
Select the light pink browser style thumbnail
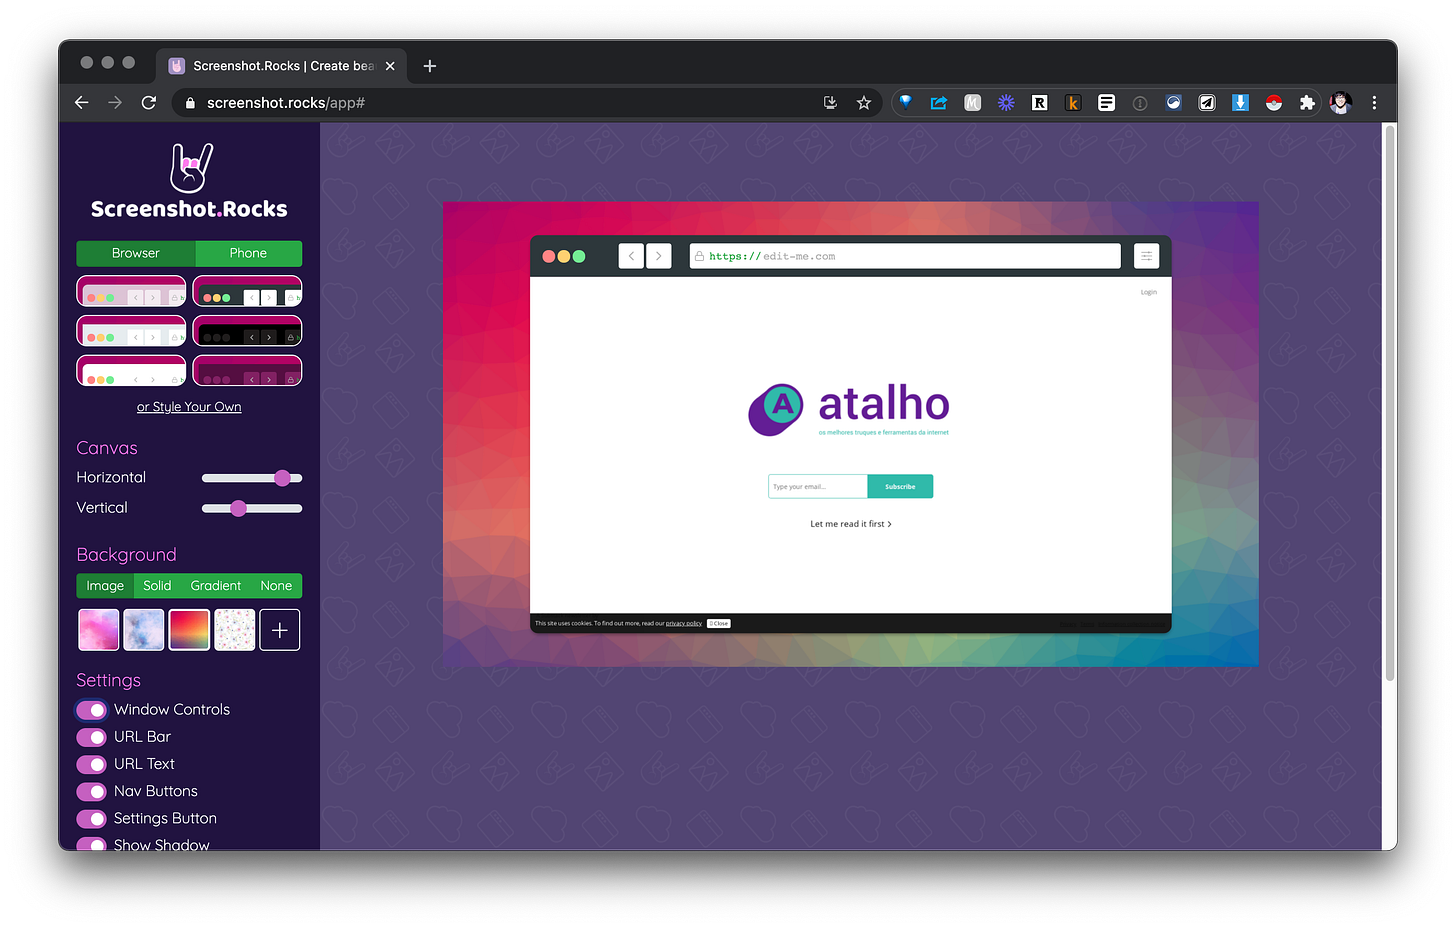click(x=131, y=291)
